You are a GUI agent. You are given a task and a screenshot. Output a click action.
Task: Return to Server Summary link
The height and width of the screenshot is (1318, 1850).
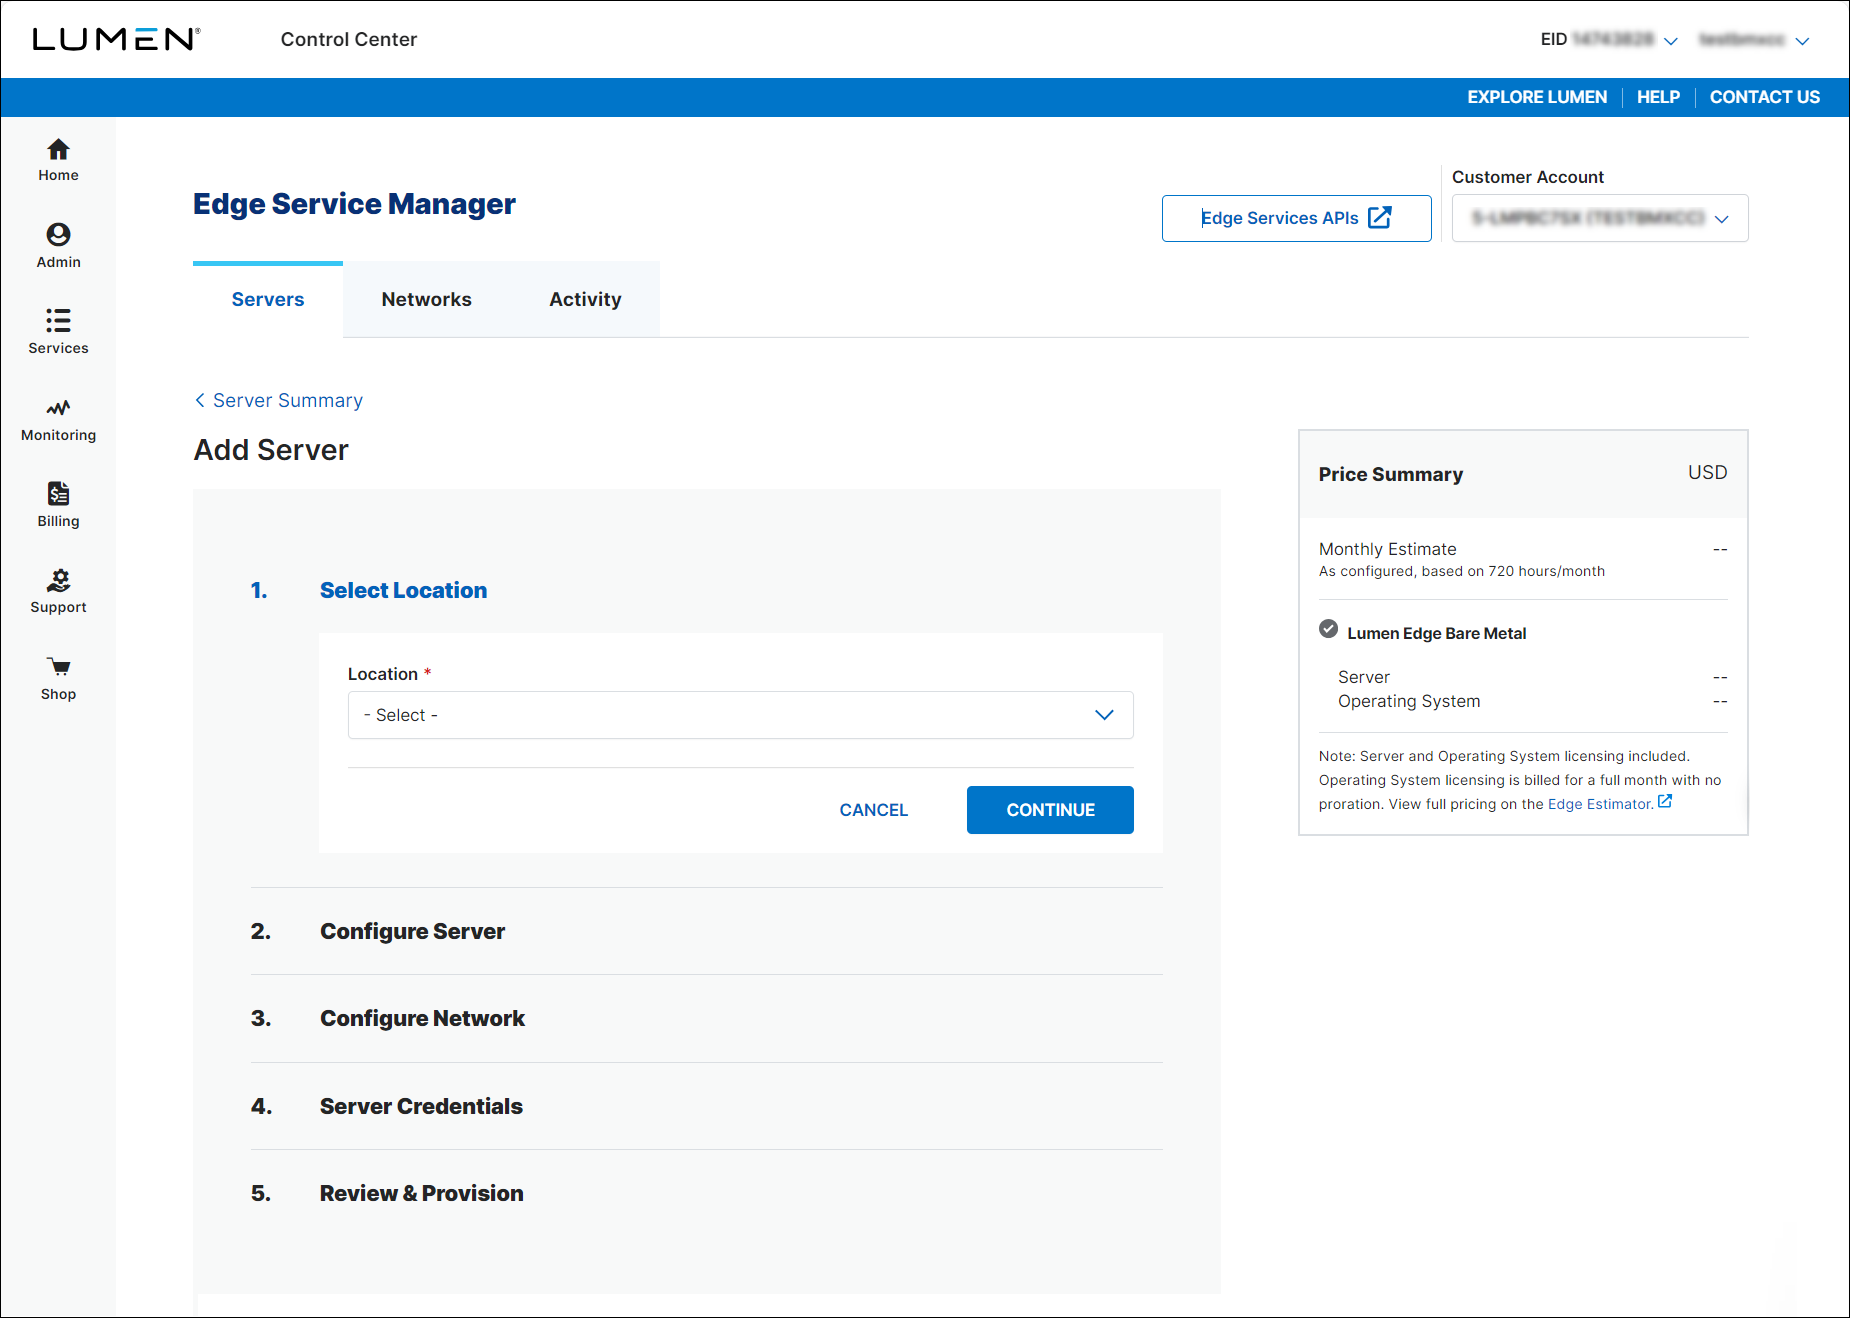(288, 400)
